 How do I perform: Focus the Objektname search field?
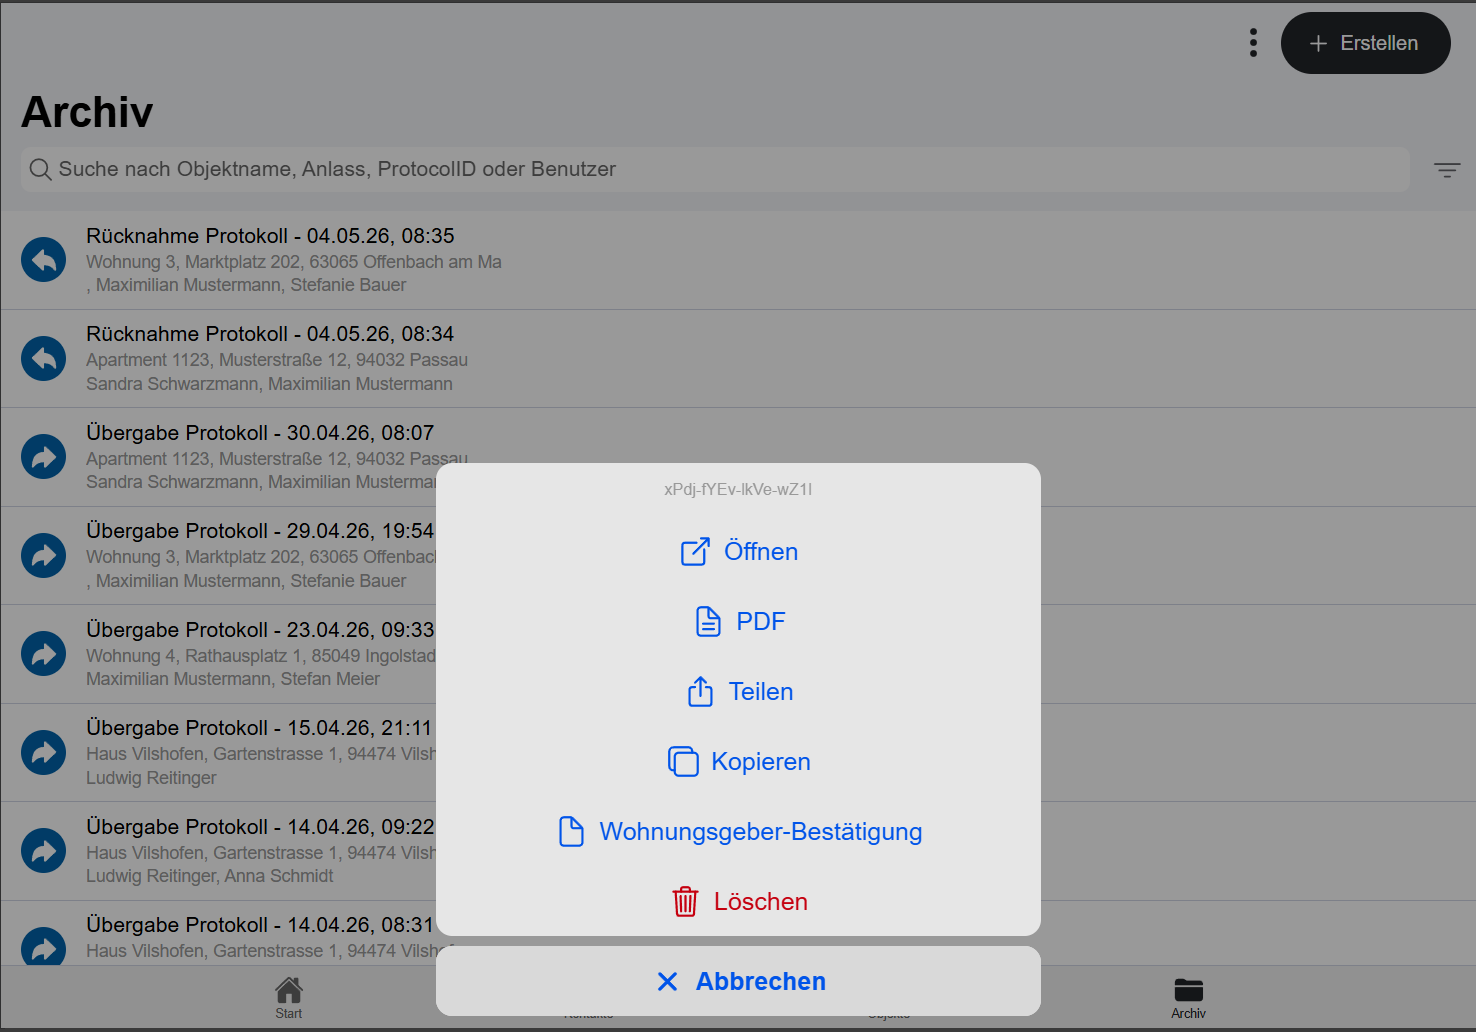coord(715,169)
